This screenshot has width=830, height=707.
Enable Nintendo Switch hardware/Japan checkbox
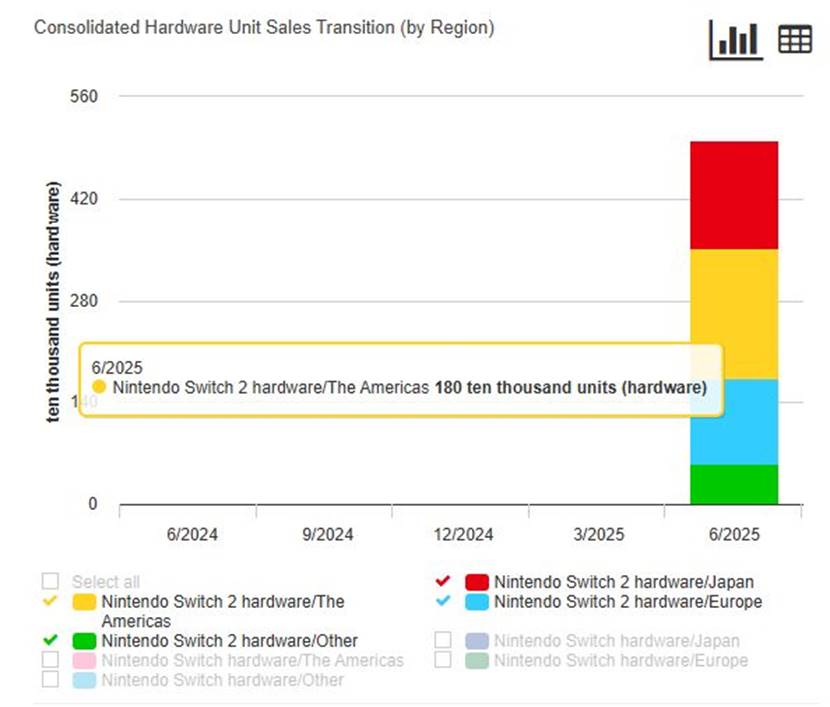[443, 640]
